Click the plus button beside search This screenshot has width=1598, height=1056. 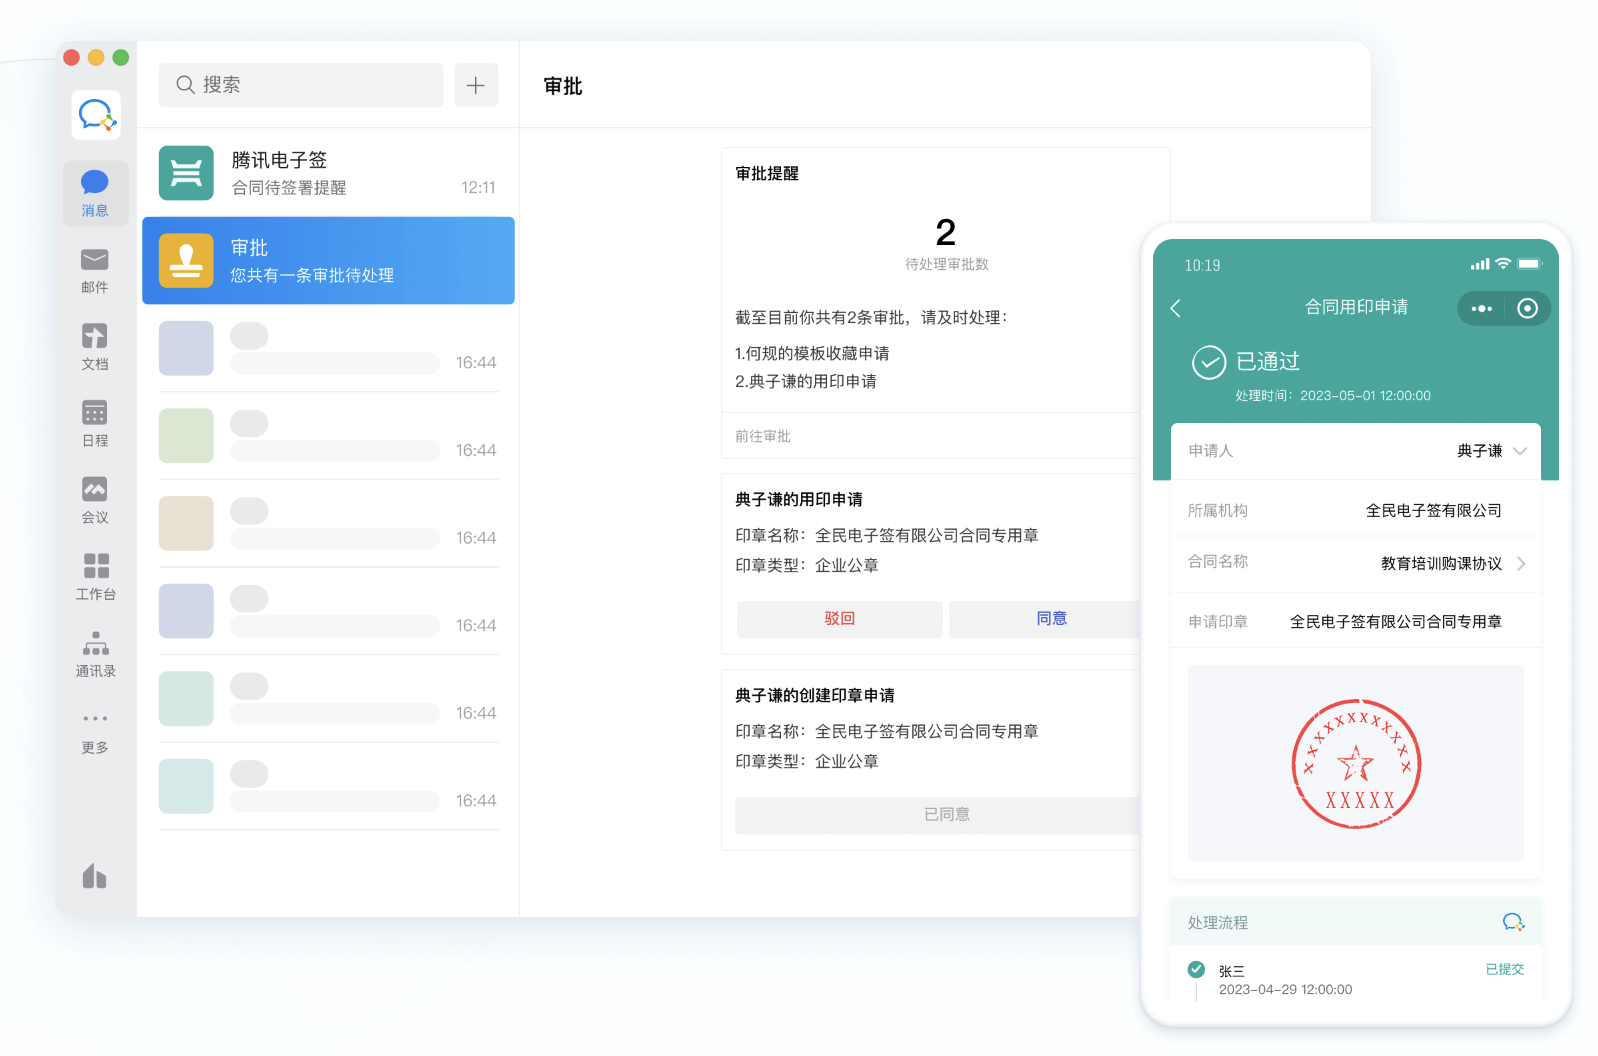point(476,85)
